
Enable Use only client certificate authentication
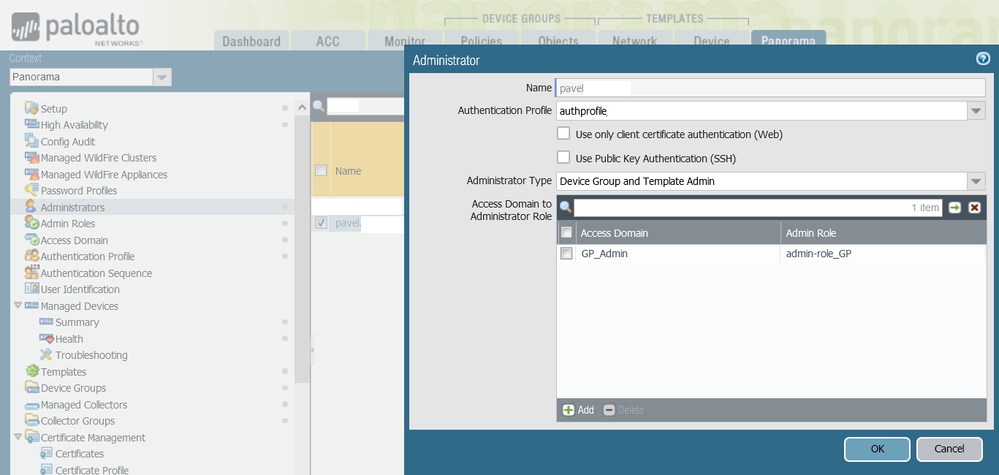pyautogui.click(x=564, y=134)
